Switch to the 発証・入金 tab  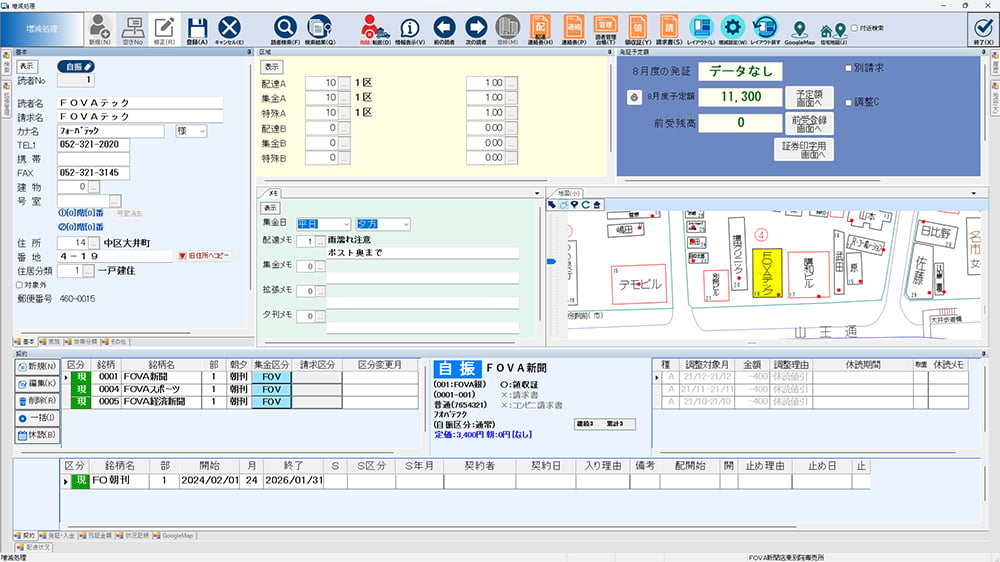(57, 536)
